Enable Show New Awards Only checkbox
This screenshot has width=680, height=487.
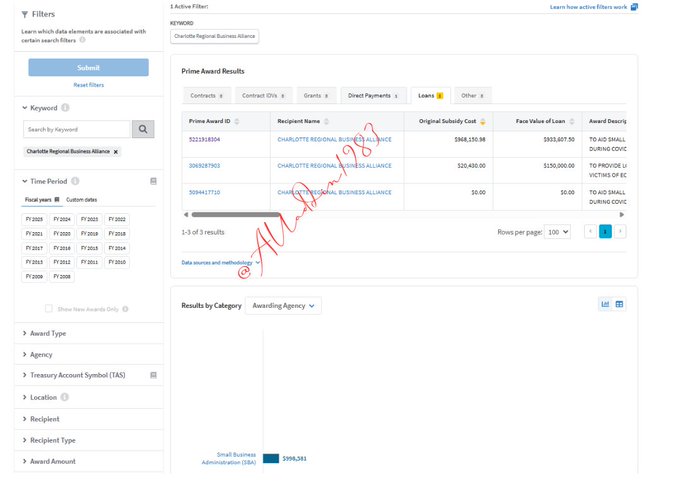[x=49, y=309]
